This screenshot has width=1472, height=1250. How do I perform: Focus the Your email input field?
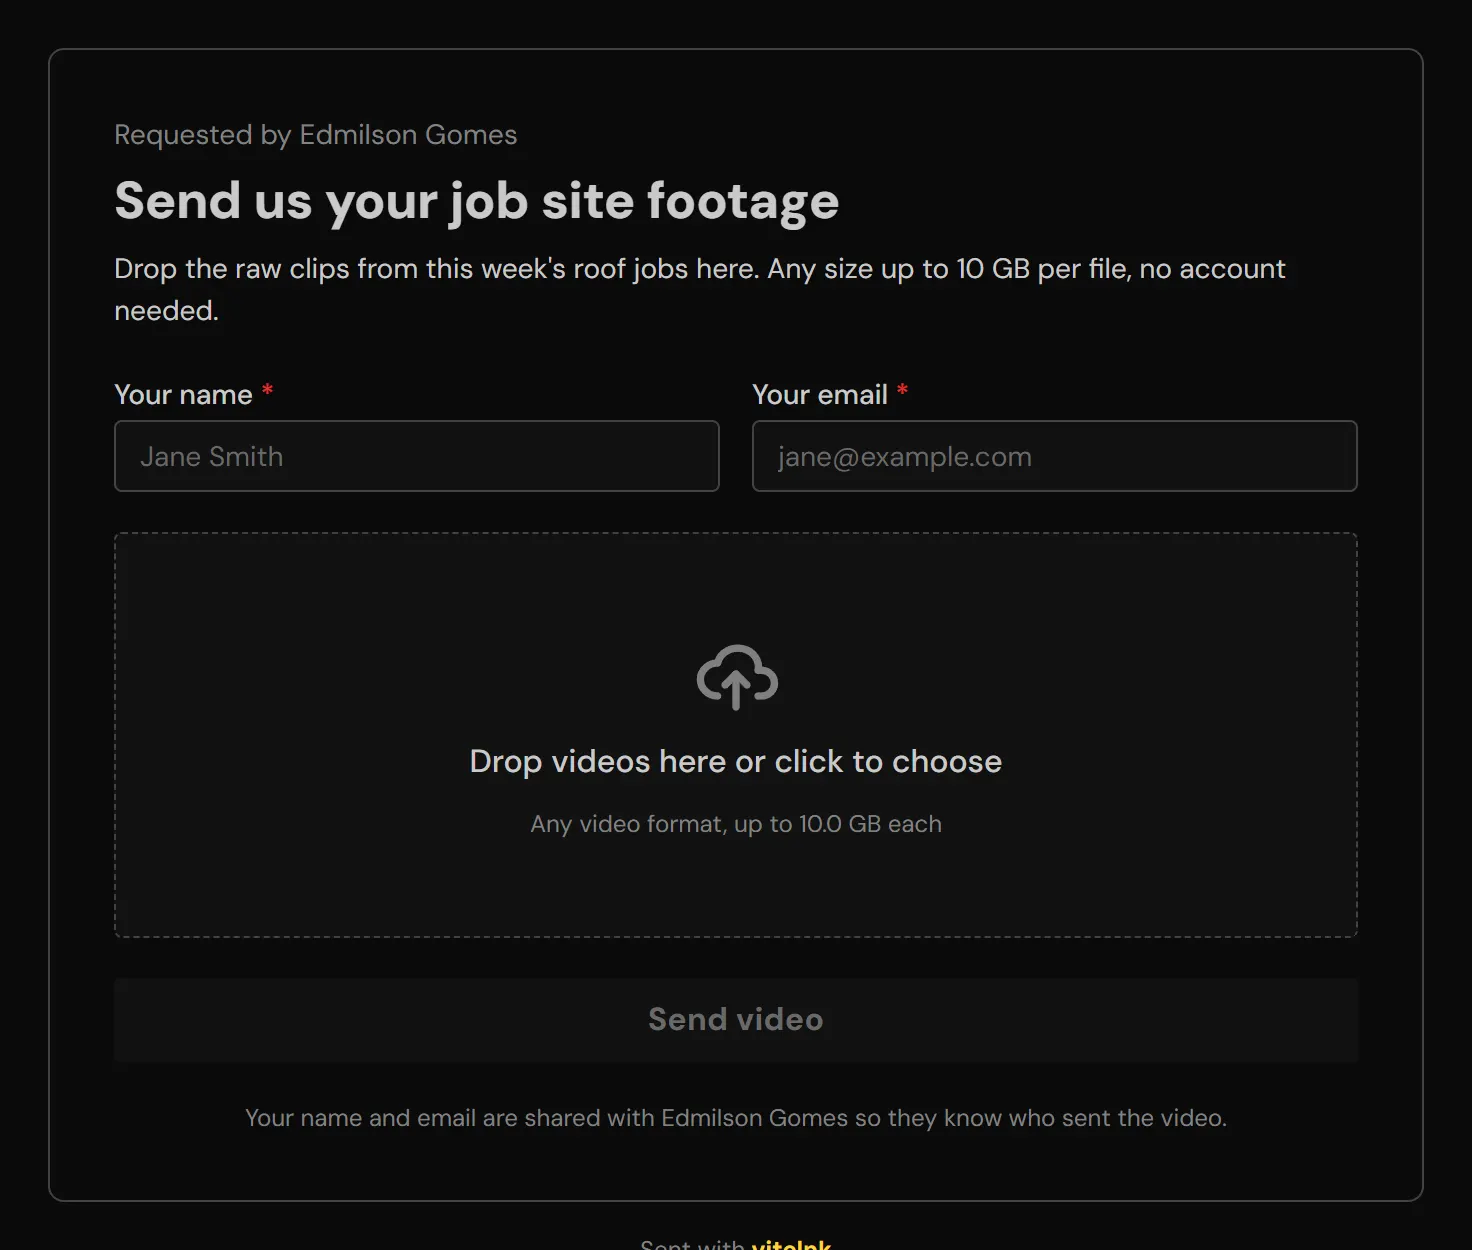pos(1054,456)
